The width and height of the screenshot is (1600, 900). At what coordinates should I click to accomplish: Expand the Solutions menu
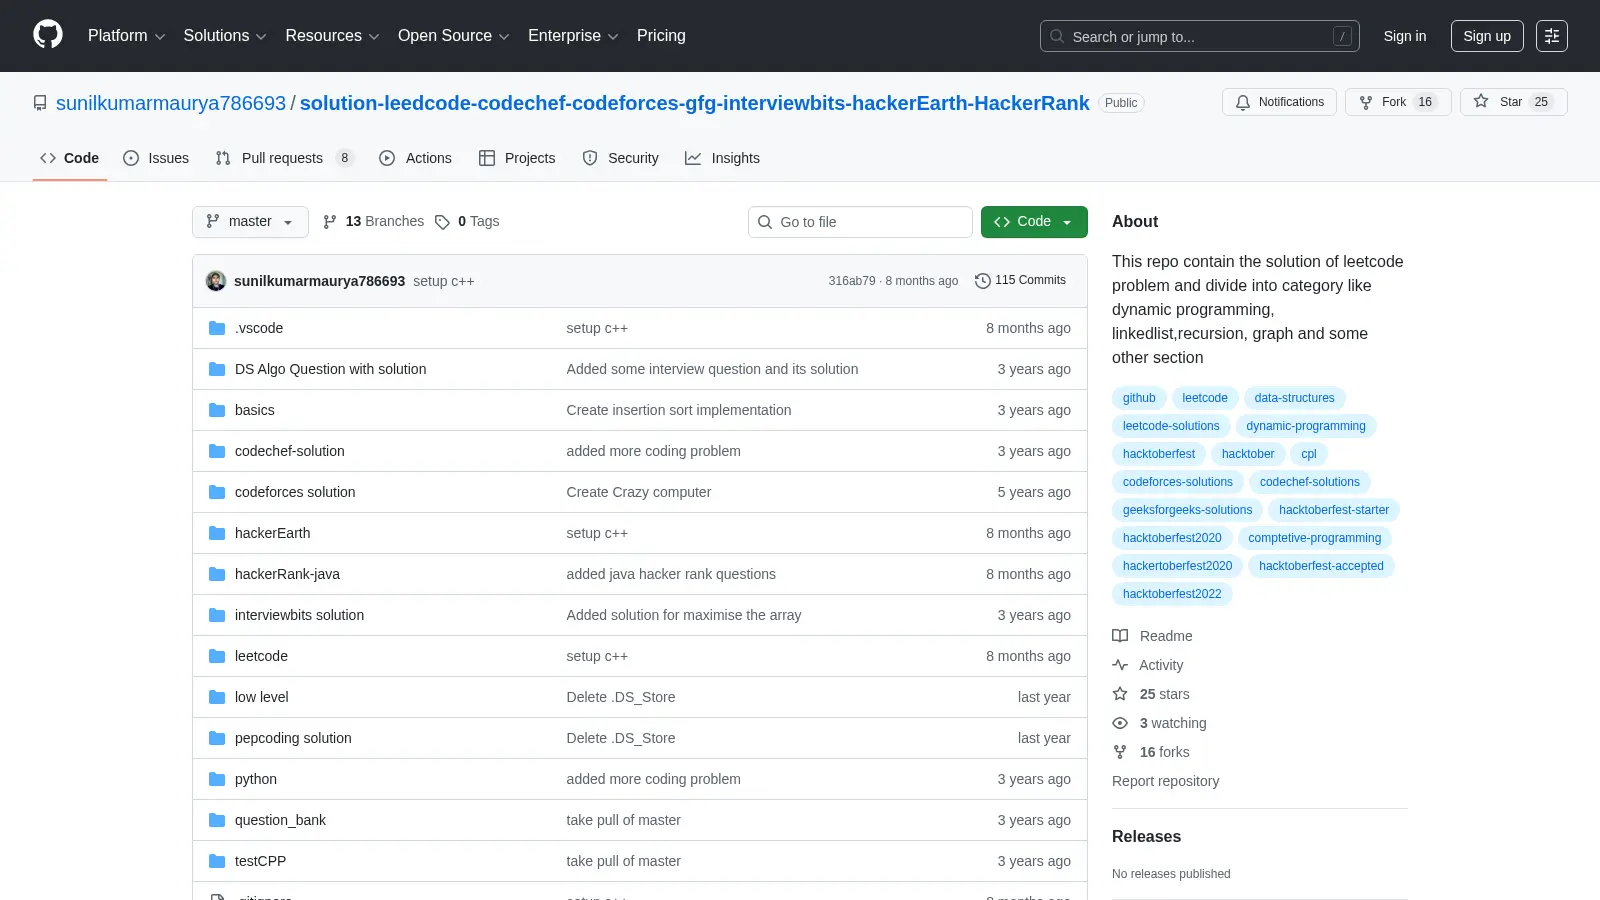(x=225, y=36)
